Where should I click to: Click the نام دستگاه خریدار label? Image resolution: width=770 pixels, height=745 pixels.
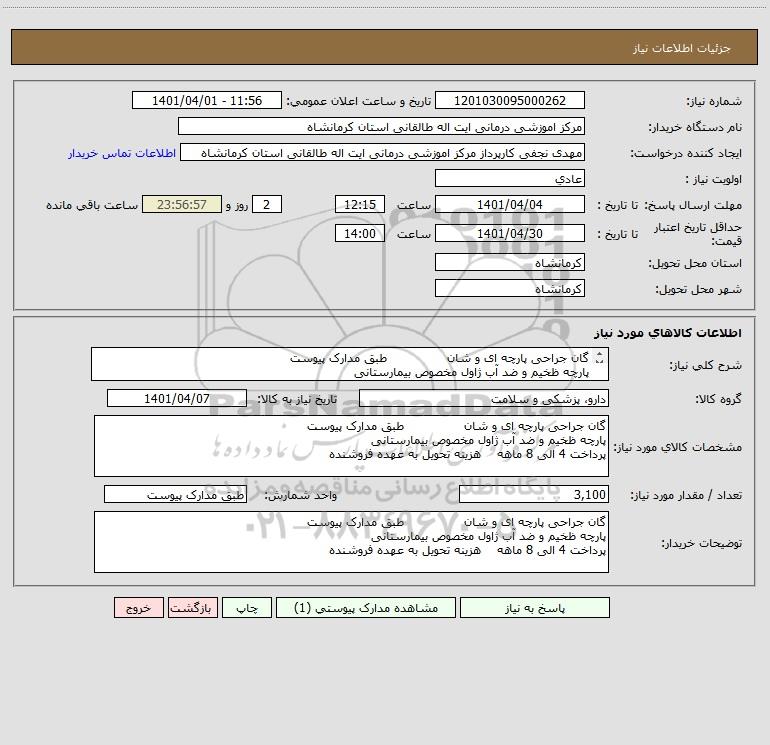click(x=695, y=127)
